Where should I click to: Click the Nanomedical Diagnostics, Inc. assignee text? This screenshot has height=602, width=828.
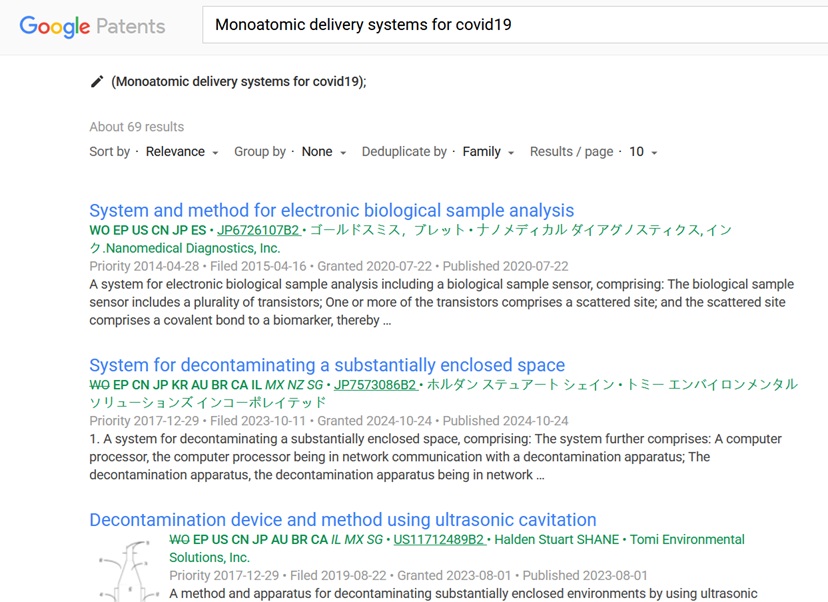click(x=193, y=248)
